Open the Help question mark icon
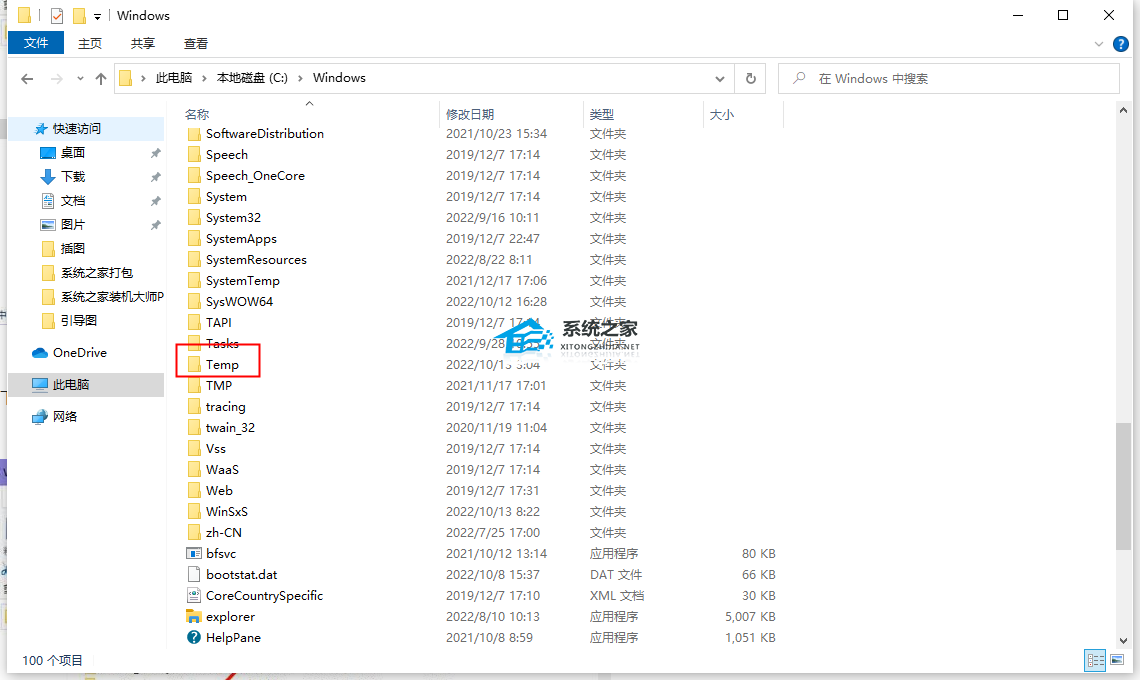1140x680 pixels. pyautogui.click(x=1121, y=44)
